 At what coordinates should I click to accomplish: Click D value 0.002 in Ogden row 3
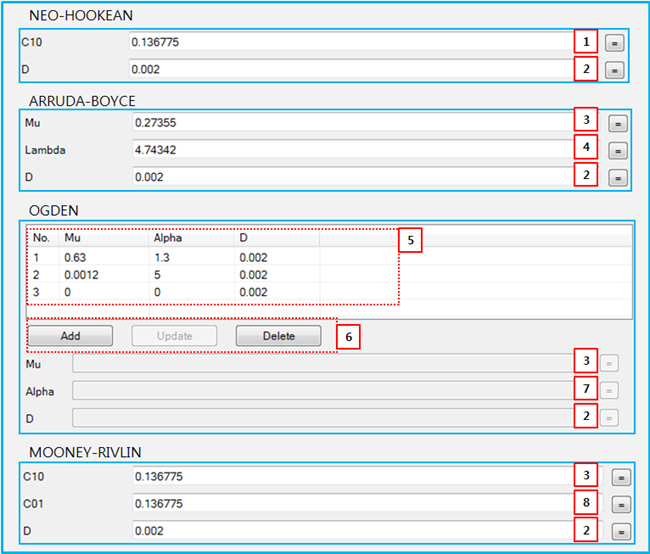click(253, 292)
